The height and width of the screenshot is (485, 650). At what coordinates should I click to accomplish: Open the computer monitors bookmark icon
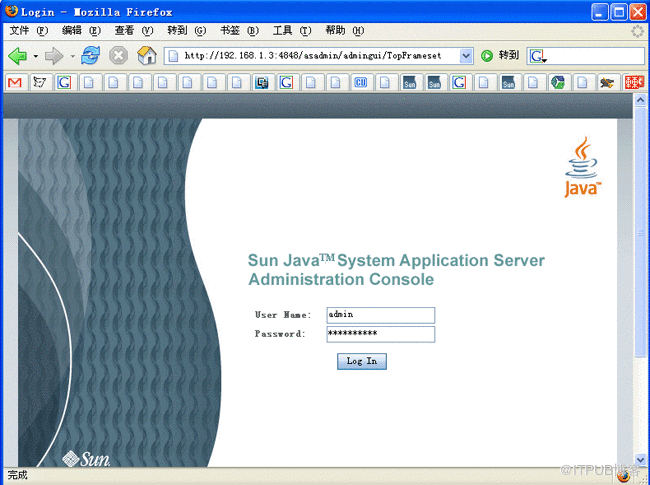click(x=262, y=83)
